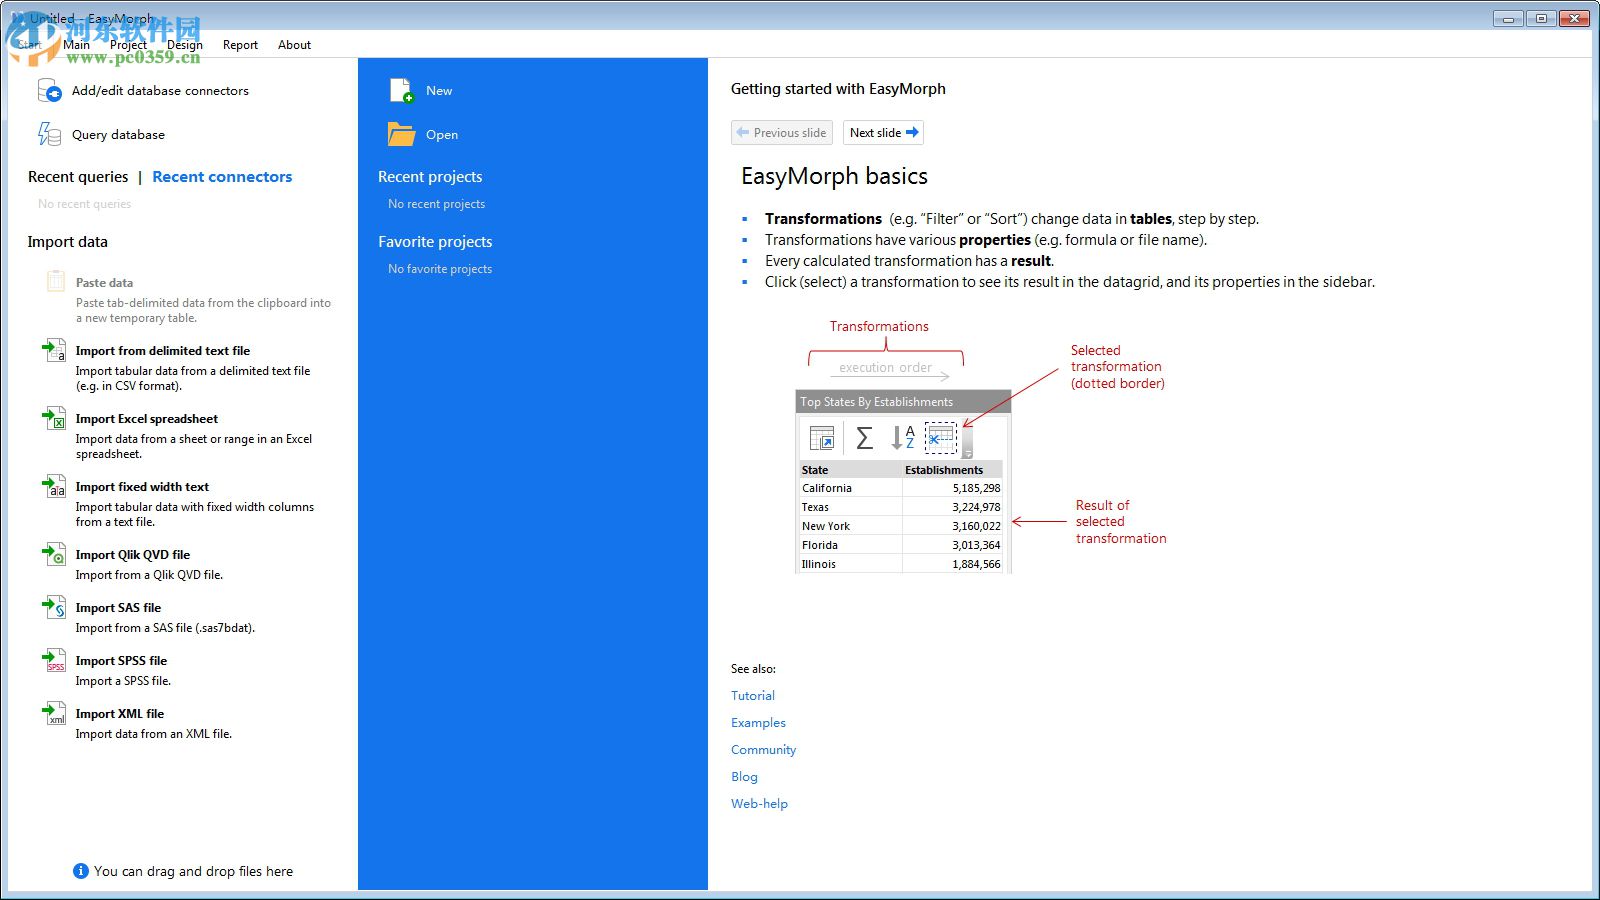Click the Open project folder icon

pos(400,134)
